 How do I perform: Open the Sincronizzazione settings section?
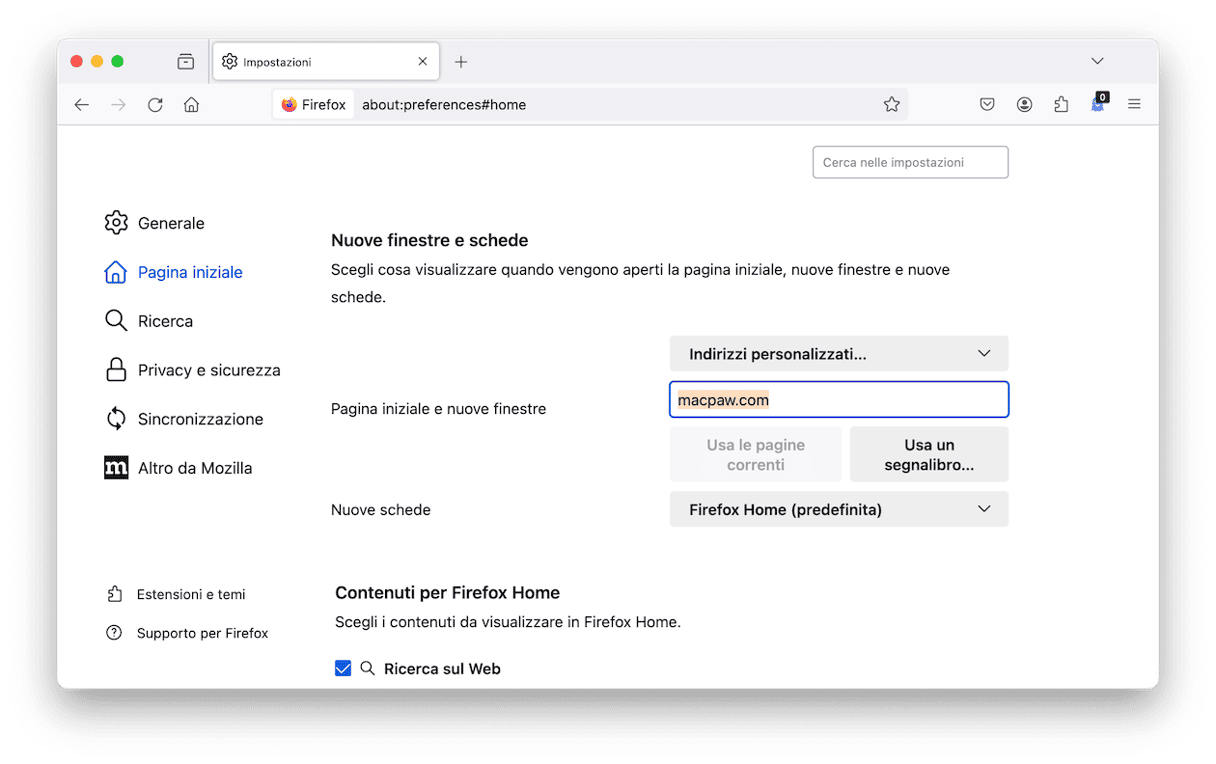point(184,419)
